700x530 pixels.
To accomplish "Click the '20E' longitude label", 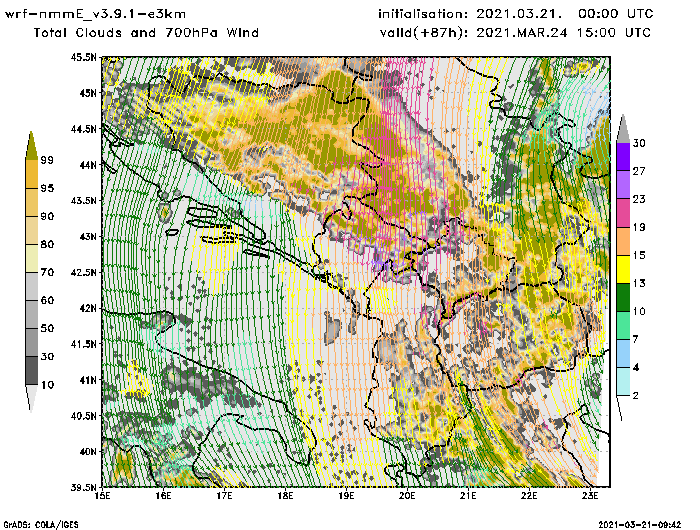I will coord(407,496).
